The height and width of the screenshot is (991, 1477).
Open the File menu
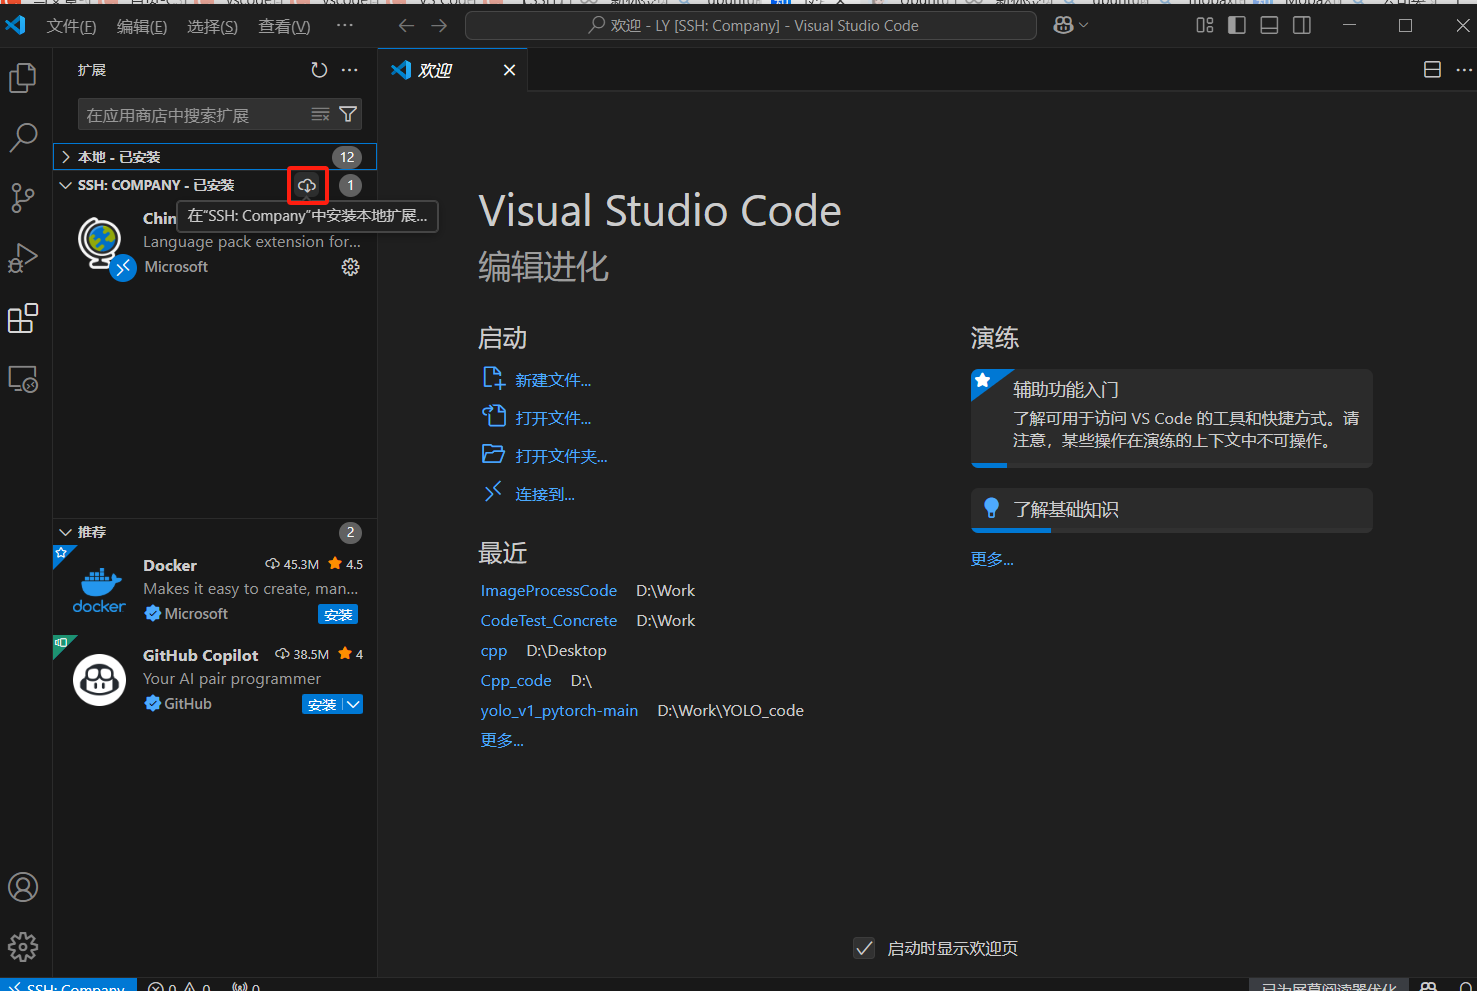pyautogui.click(x=71, y=26)
